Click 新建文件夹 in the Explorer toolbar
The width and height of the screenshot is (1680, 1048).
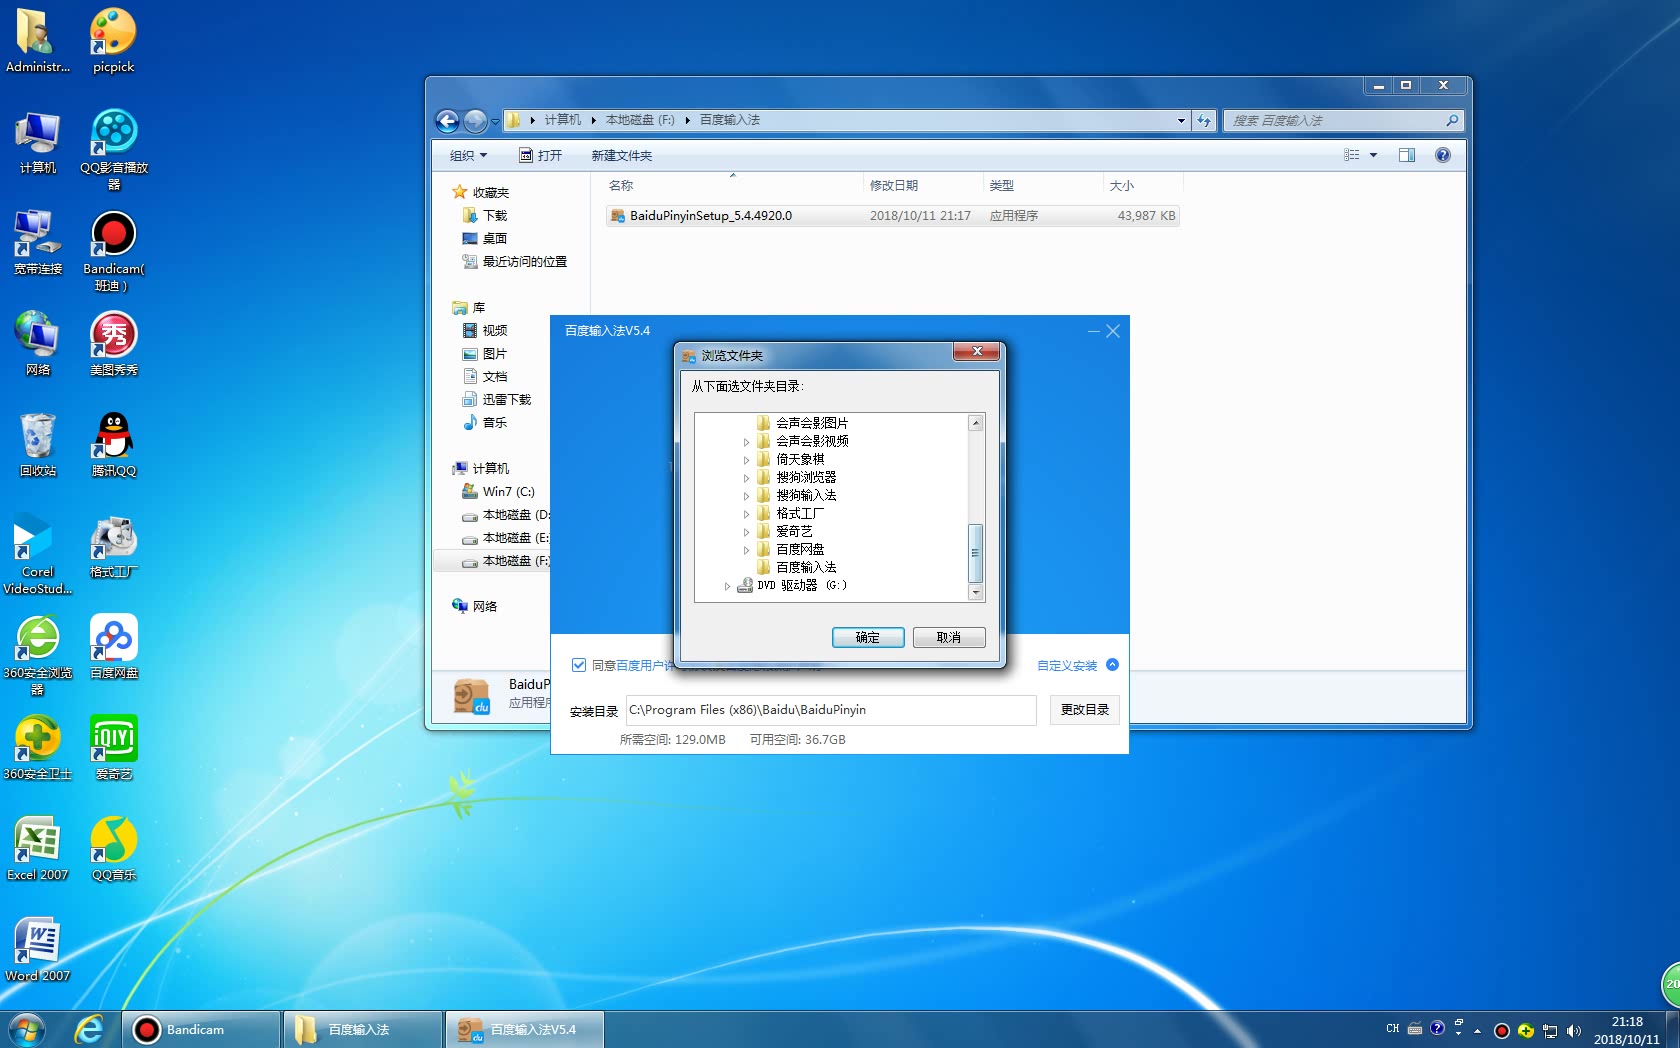(x=621, y=156)
